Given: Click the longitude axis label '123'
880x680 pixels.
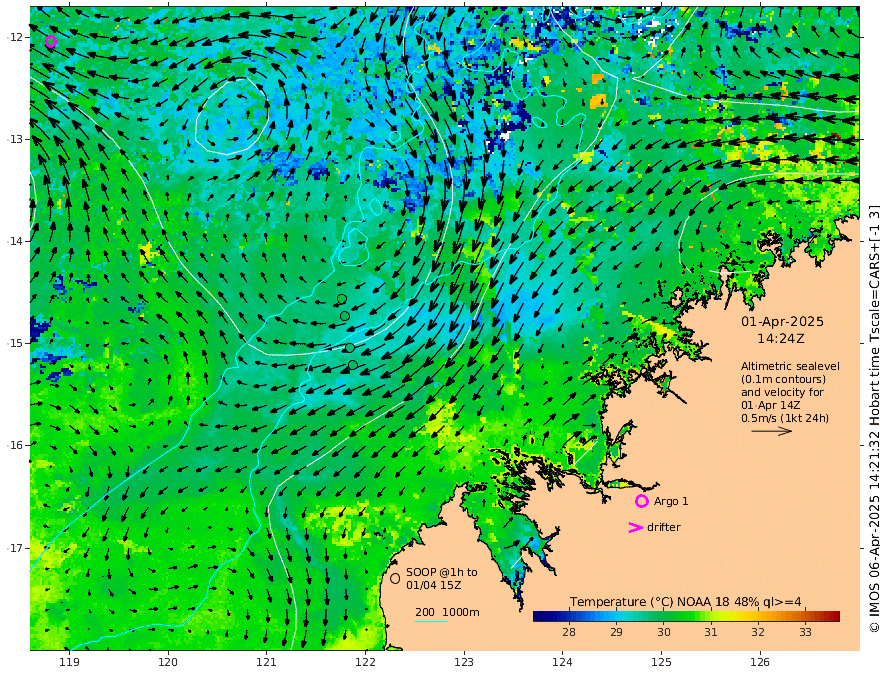Looking at the screenshot, I should point(464,662).
